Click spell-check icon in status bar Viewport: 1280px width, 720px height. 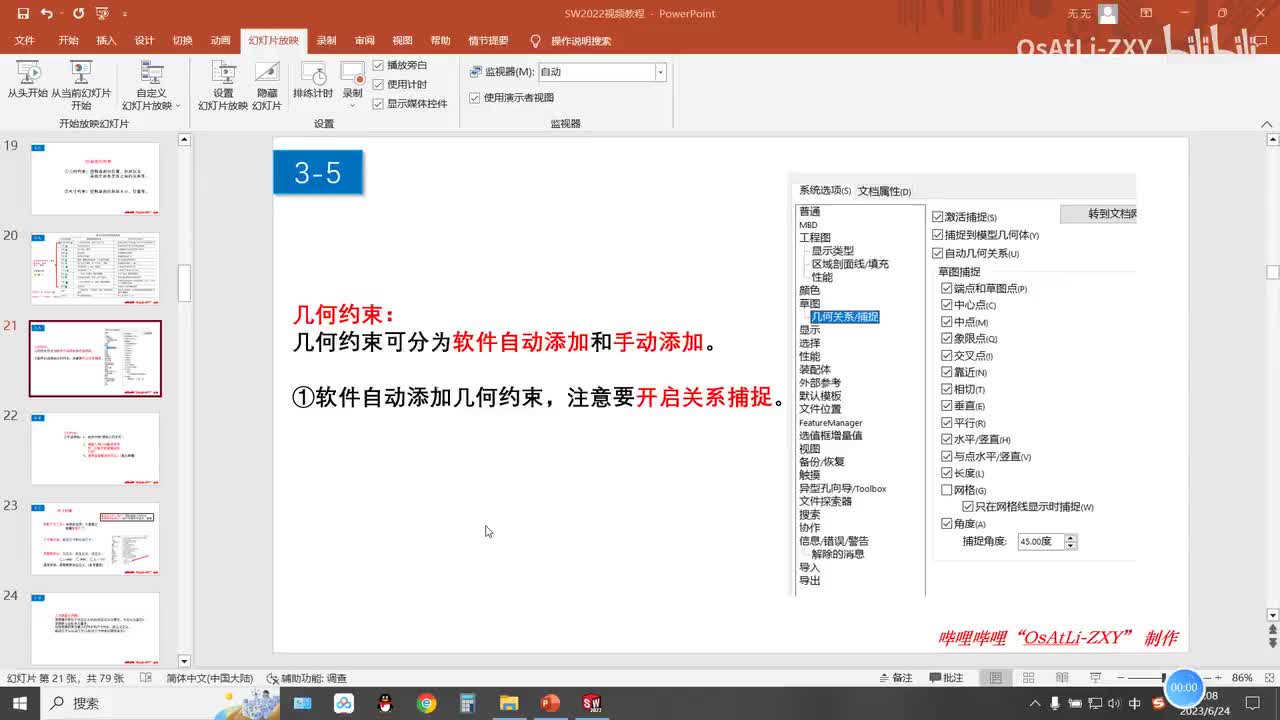(x=146, y=677)
